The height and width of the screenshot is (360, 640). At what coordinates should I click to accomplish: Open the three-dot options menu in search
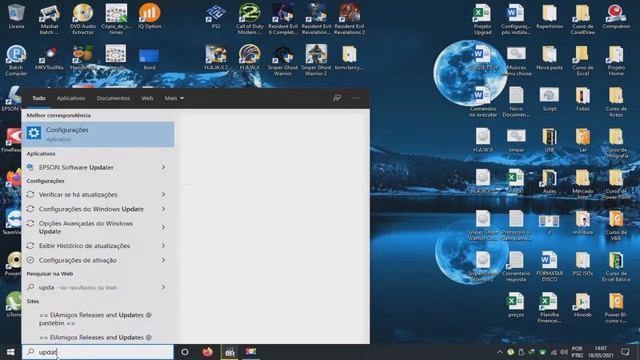(356, 98)
